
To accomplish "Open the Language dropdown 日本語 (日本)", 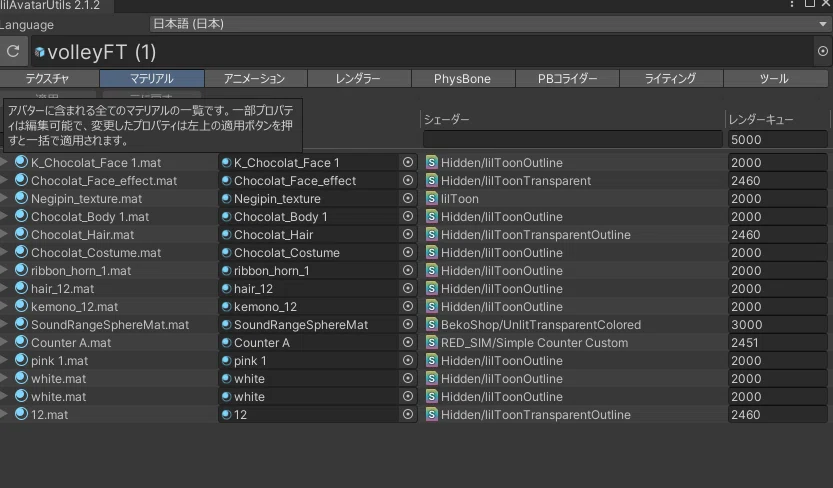I will (x=489, y=24).
